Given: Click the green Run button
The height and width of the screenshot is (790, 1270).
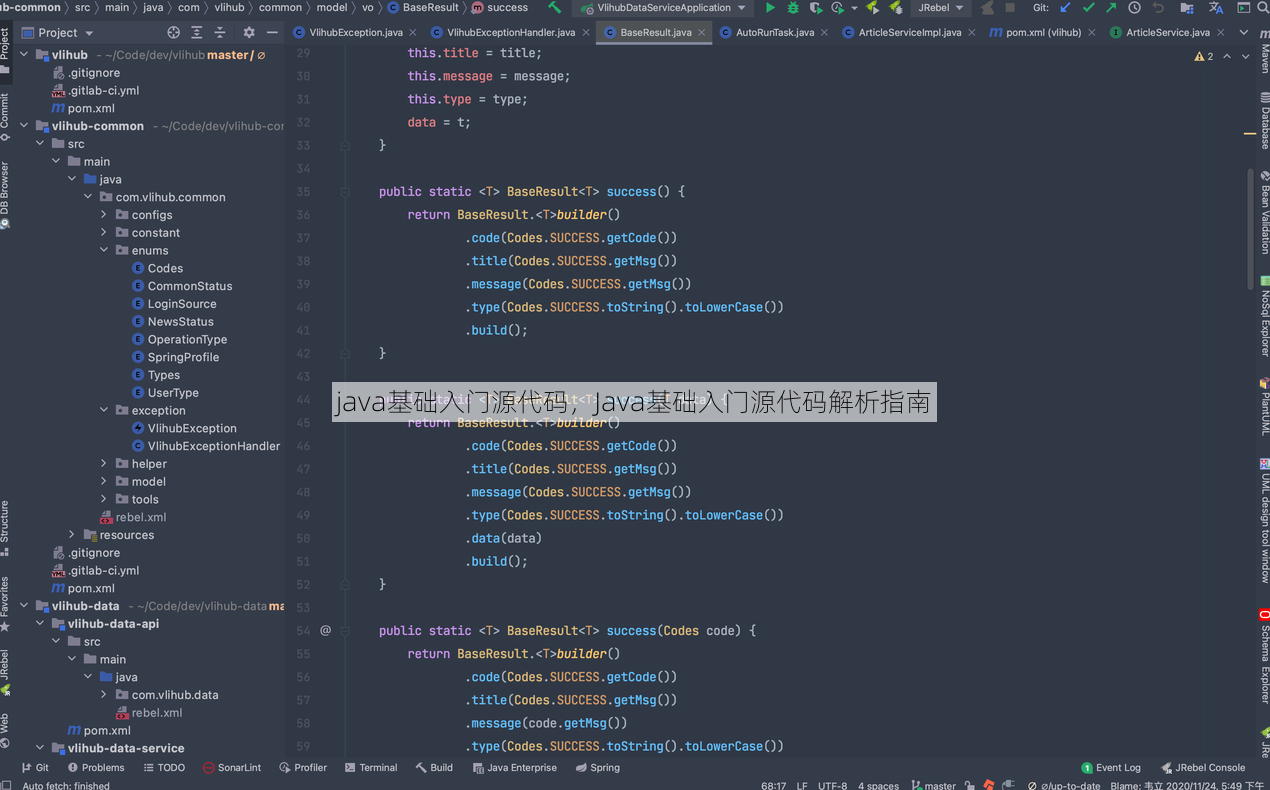Looking at the screenshot, I should (769, 8).
